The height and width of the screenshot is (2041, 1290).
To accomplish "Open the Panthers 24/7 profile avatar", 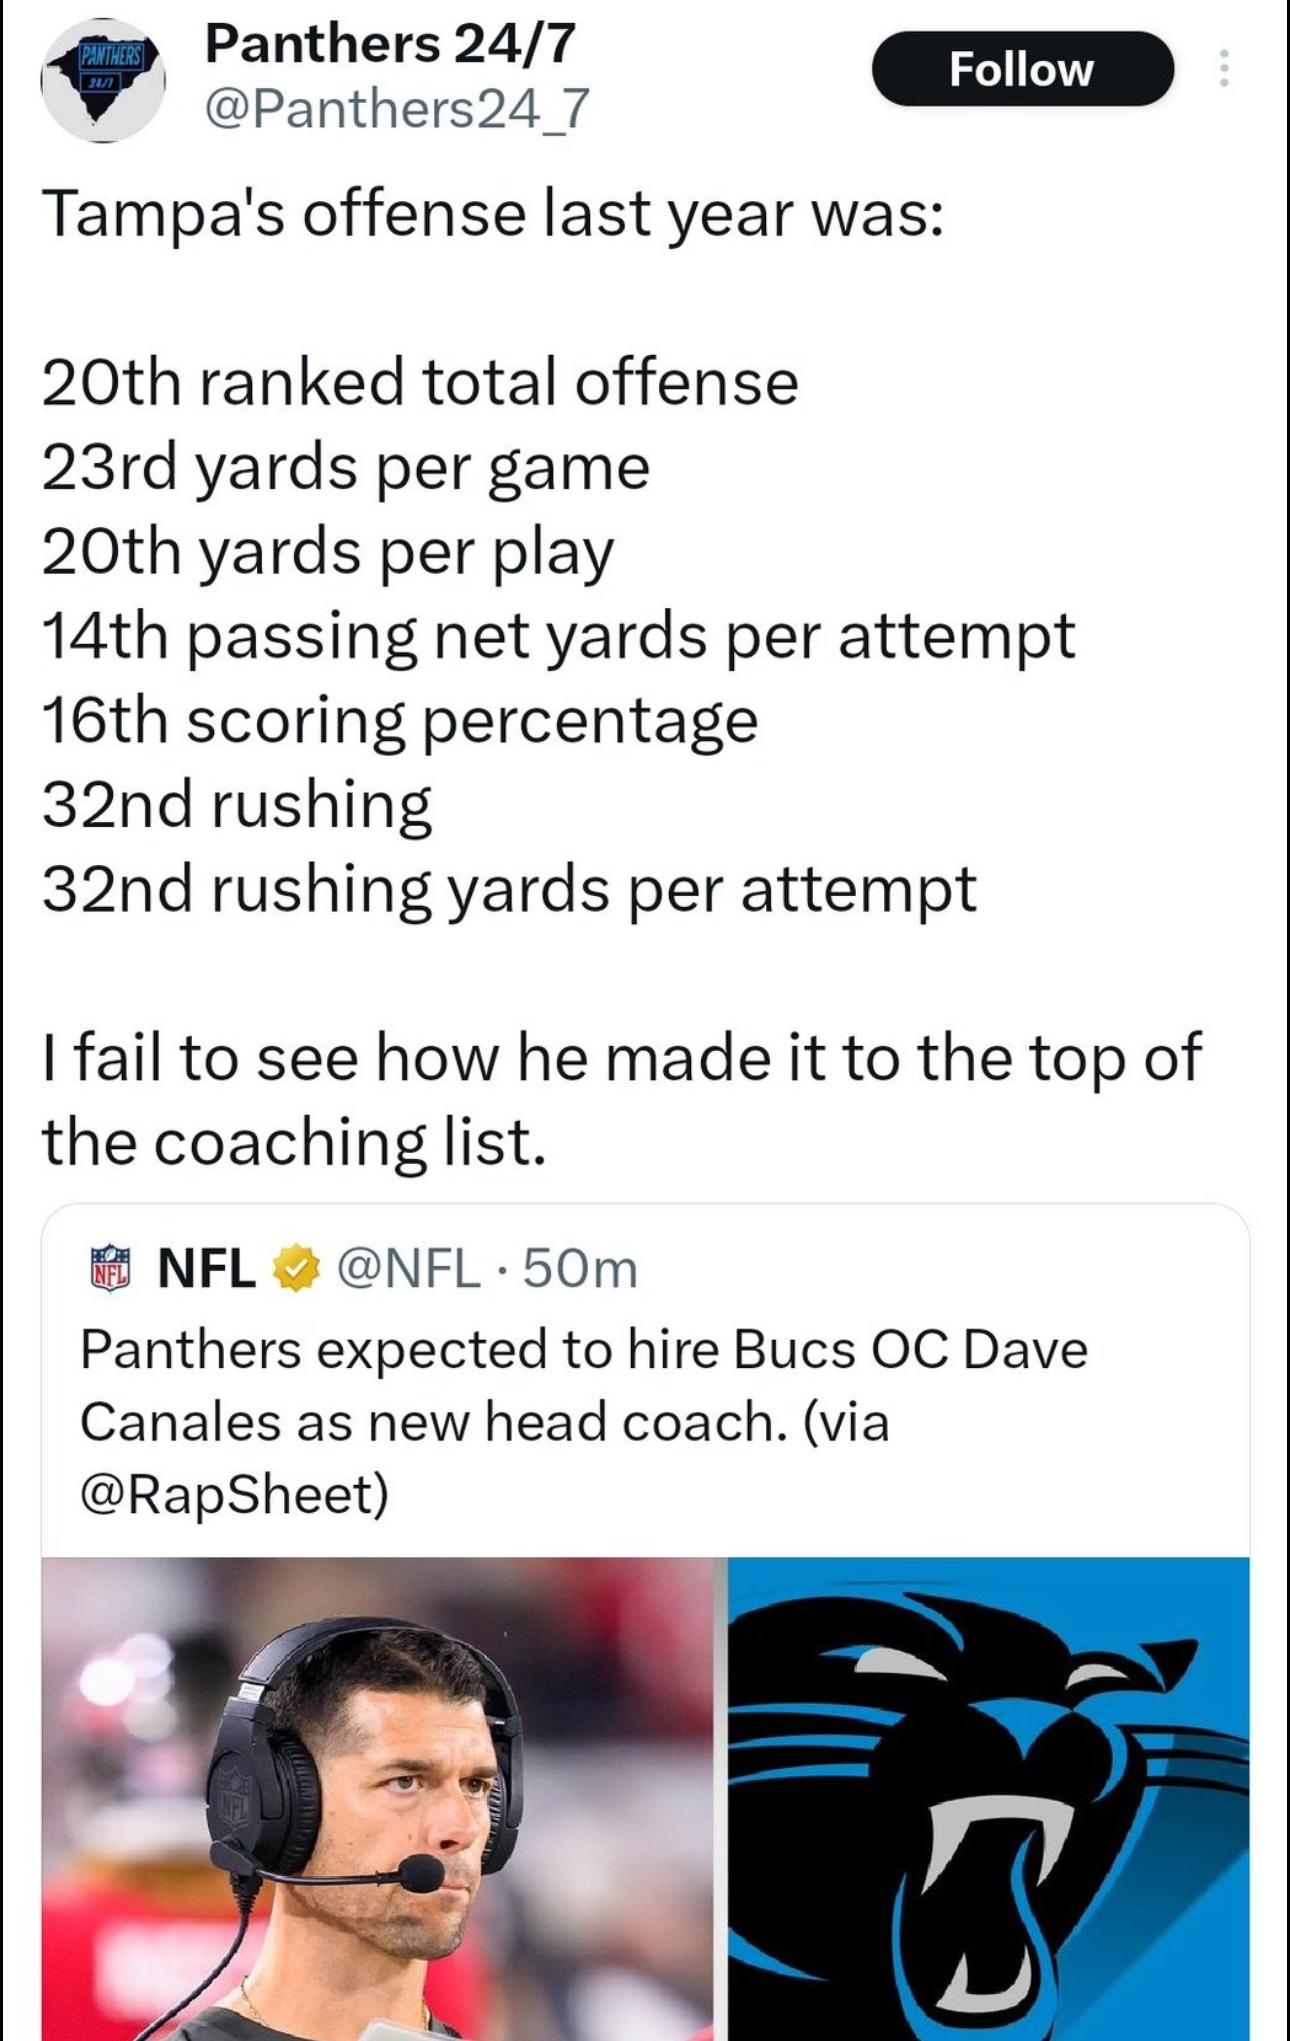I will (x=102, y=80).
